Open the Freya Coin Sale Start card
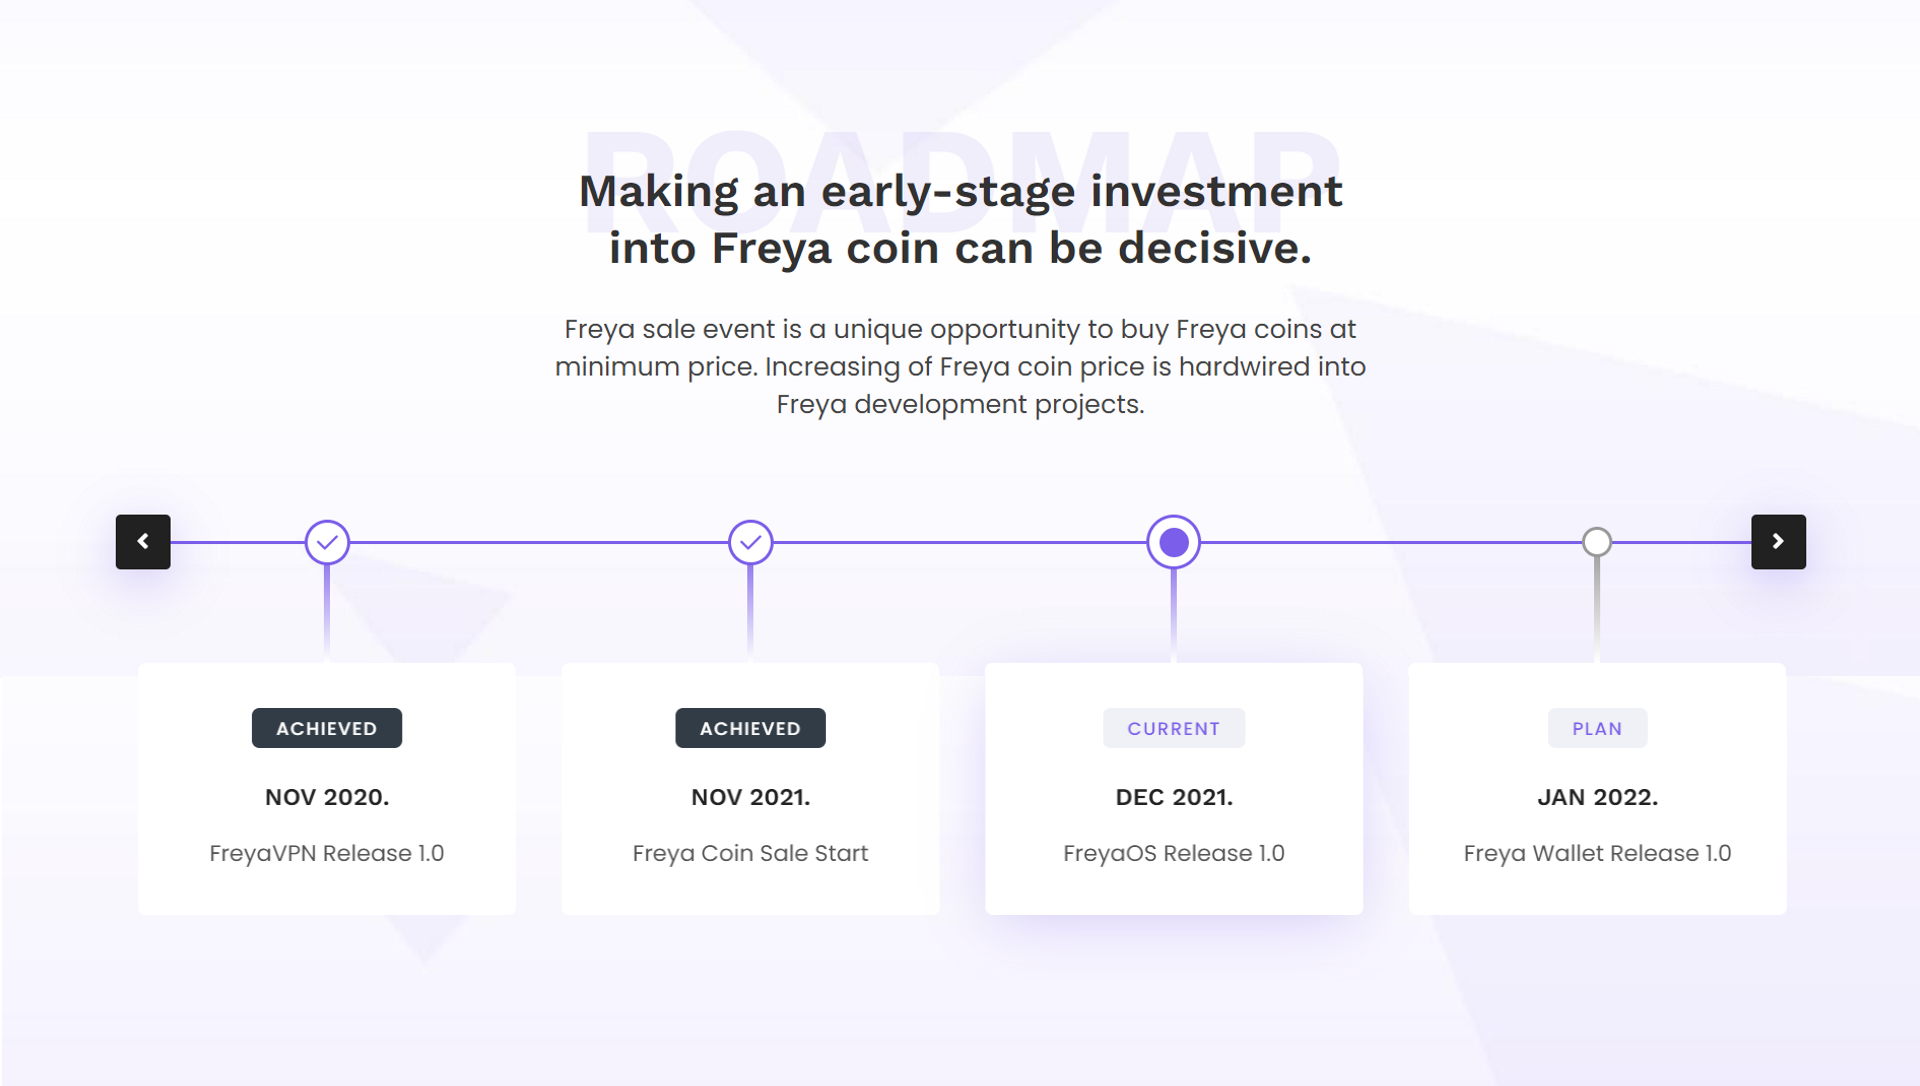 point(750,789)
